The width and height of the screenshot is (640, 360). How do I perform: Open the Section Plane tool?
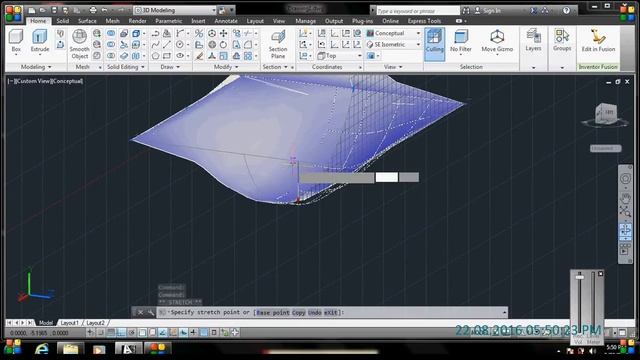278,44
